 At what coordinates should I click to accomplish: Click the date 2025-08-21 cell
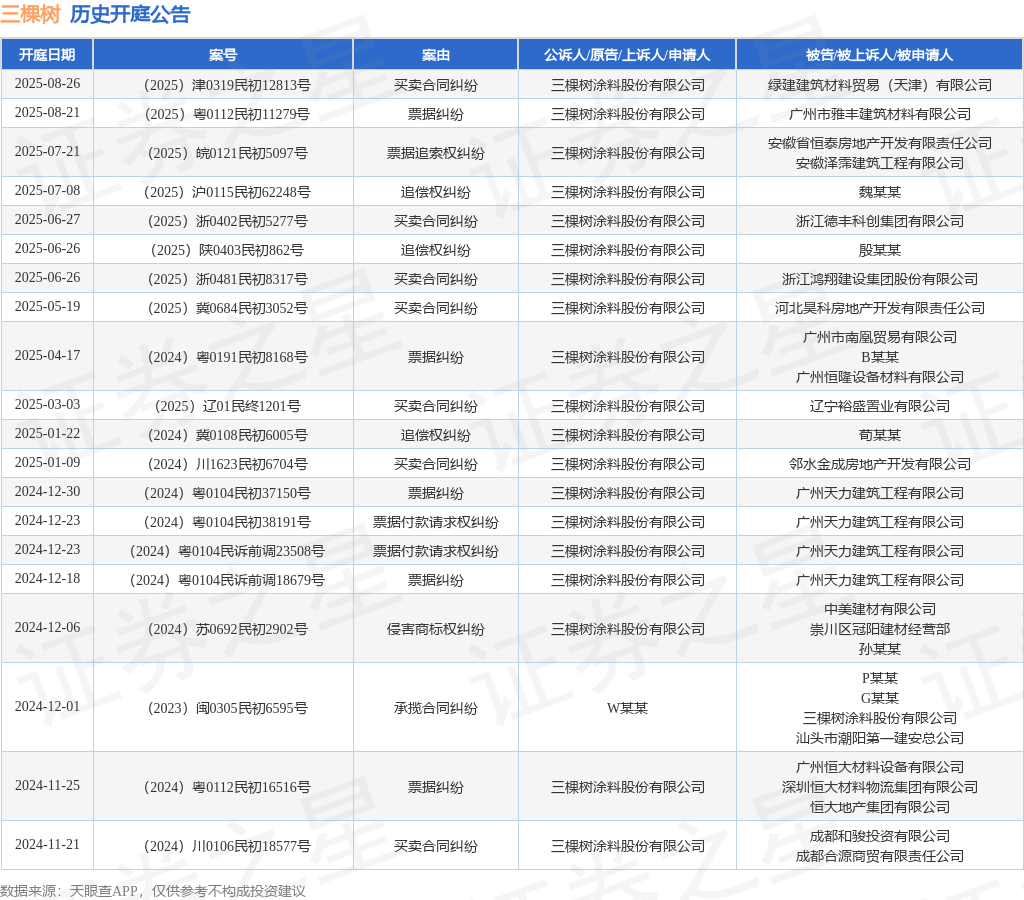47,112
